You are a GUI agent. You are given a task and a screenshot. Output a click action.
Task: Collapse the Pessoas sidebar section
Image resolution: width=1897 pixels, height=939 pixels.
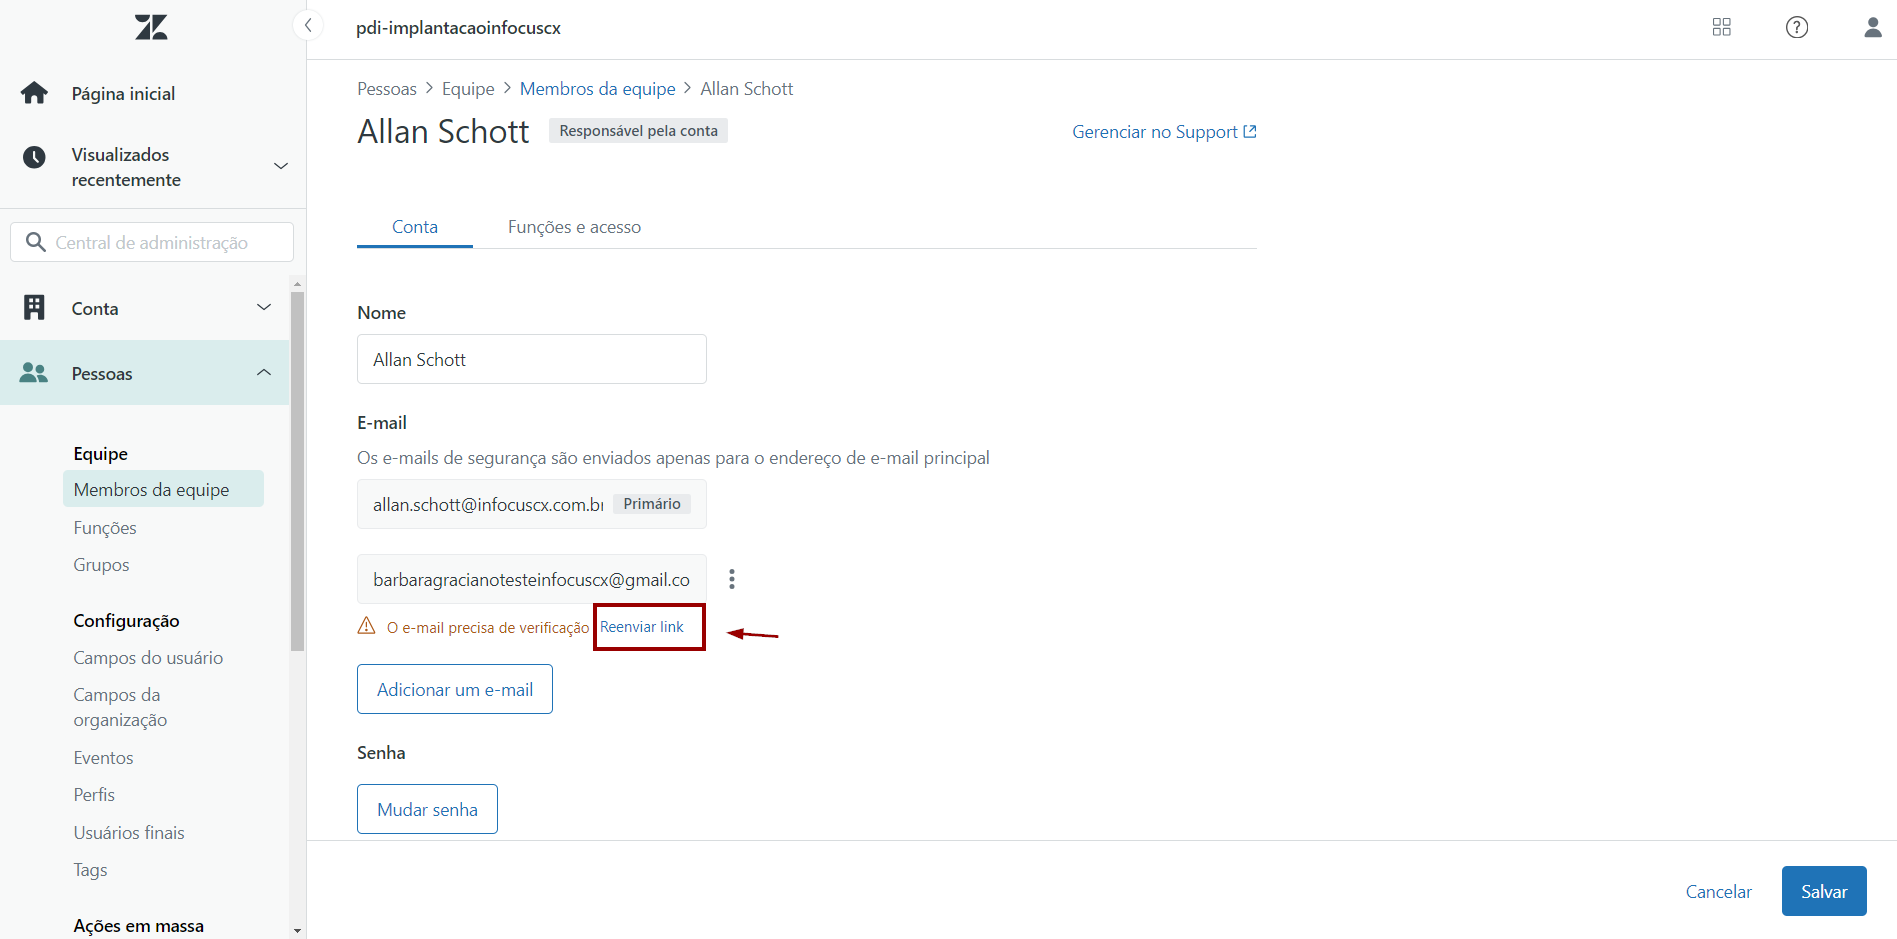click(264, 373)
